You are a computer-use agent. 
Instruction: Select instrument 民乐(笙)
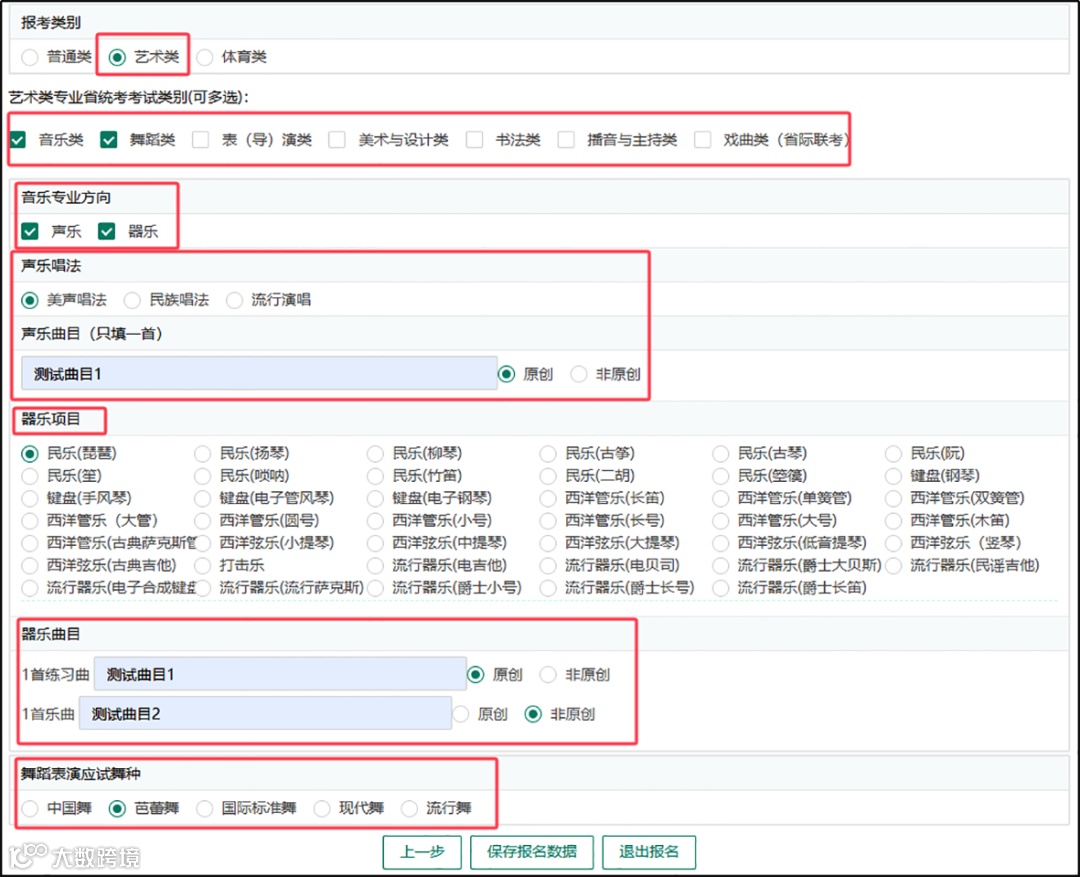pos(30,476)
